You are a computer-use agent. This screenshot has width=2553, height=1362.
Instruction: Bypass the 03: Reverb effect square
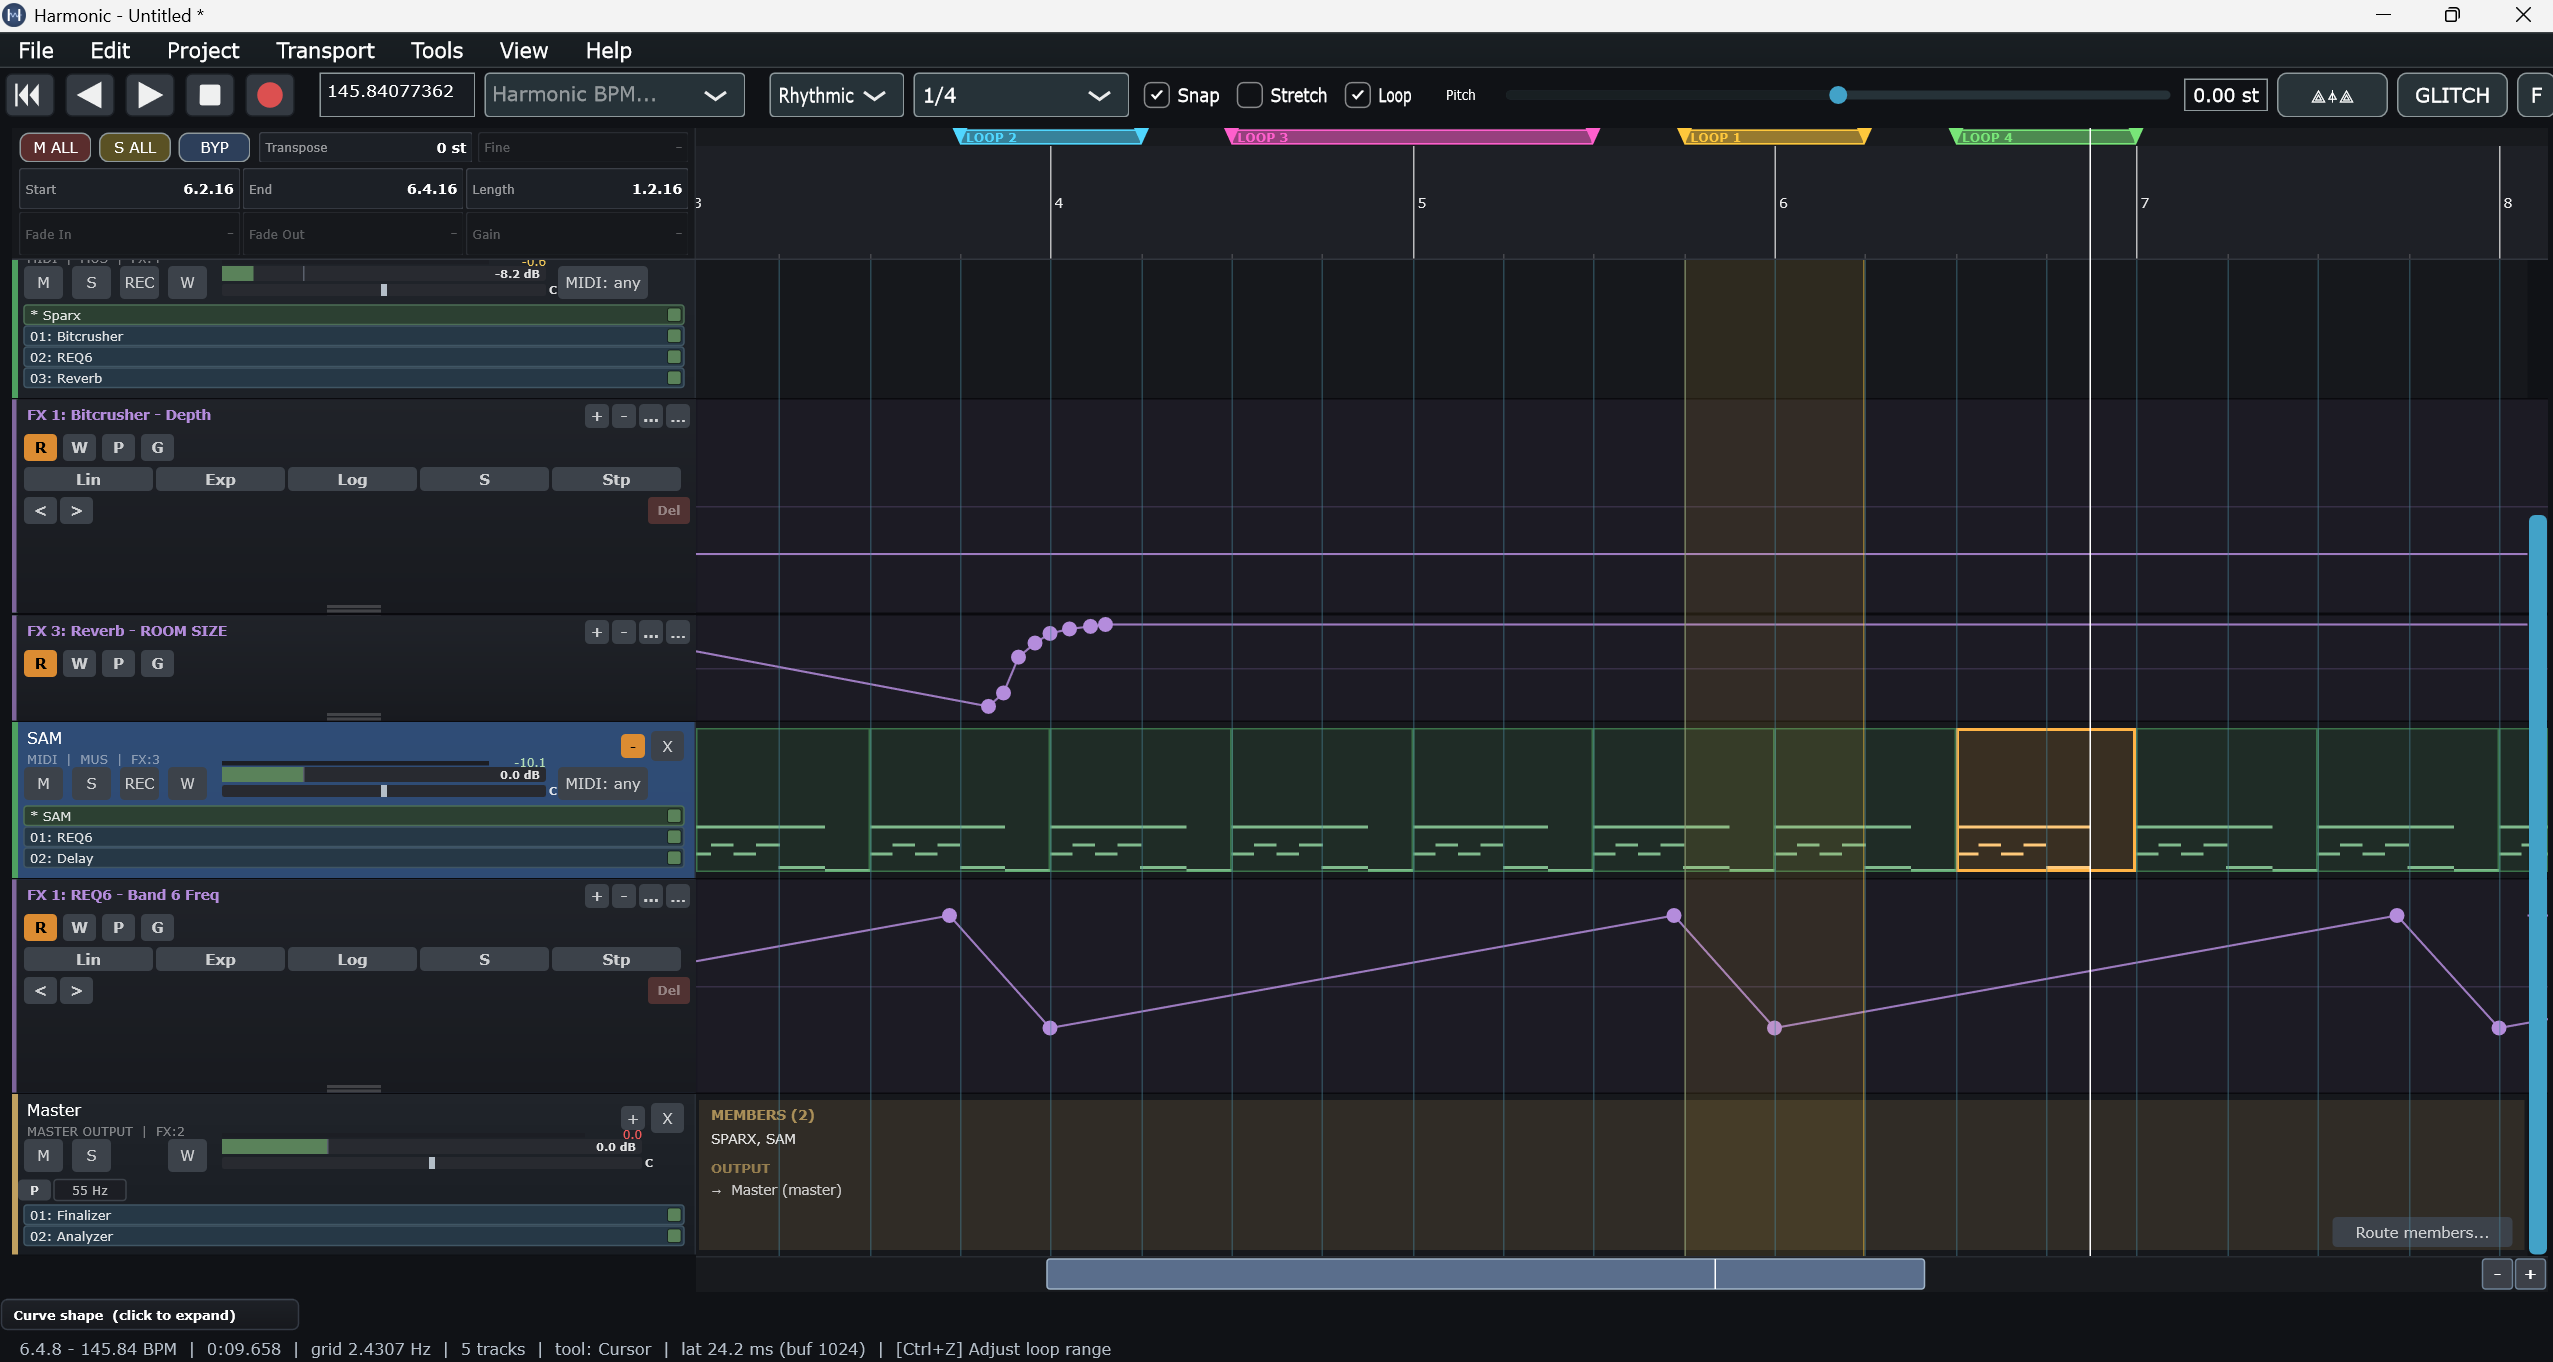[674, 378]
